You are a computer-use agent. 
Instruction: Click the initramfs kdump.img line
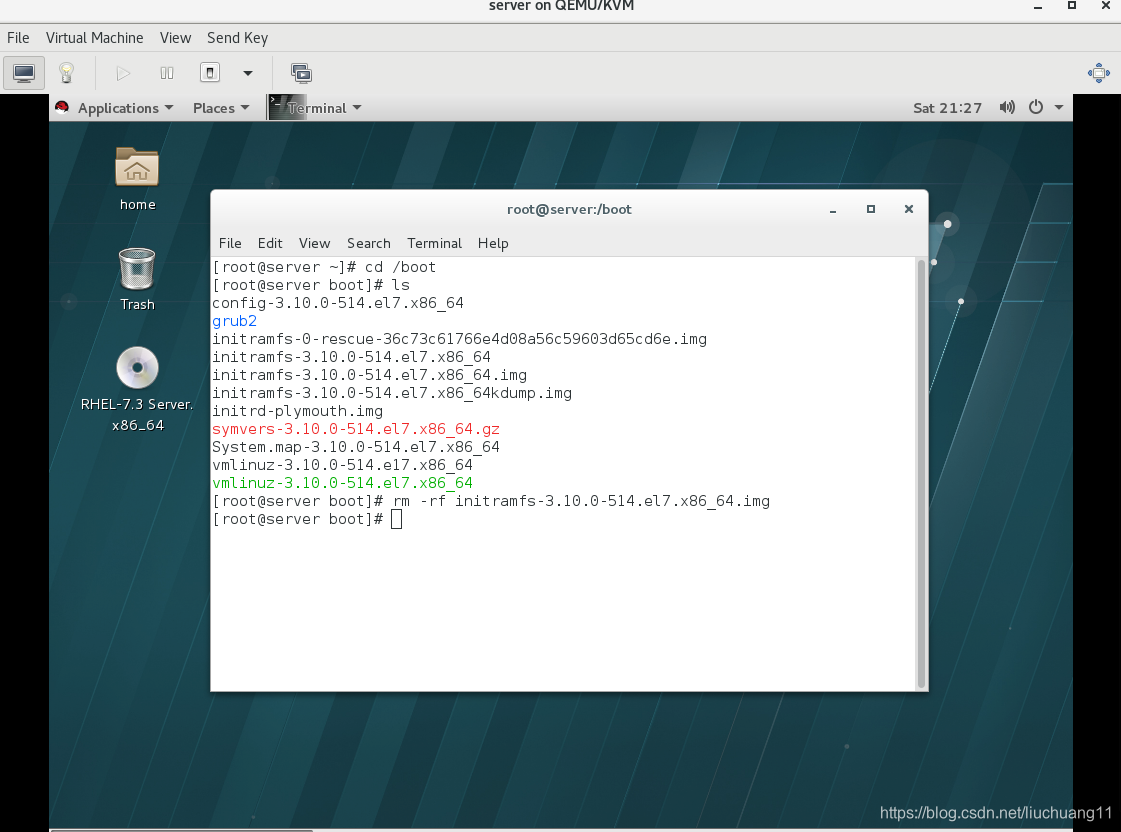point(392,393)
